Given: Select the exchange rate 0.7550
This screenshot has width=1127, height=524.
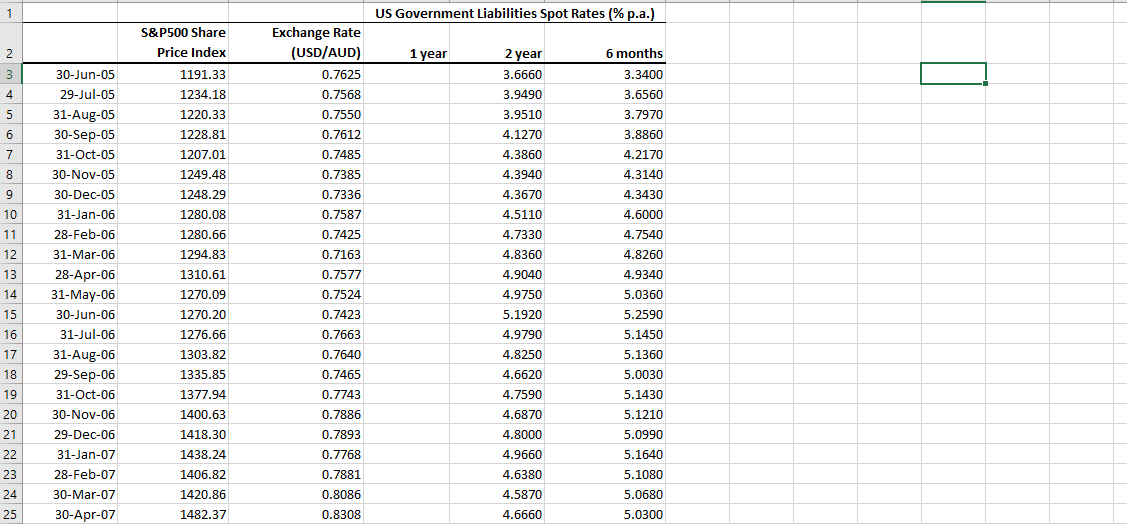Looking at the screenshot, I should pos(296,114).
